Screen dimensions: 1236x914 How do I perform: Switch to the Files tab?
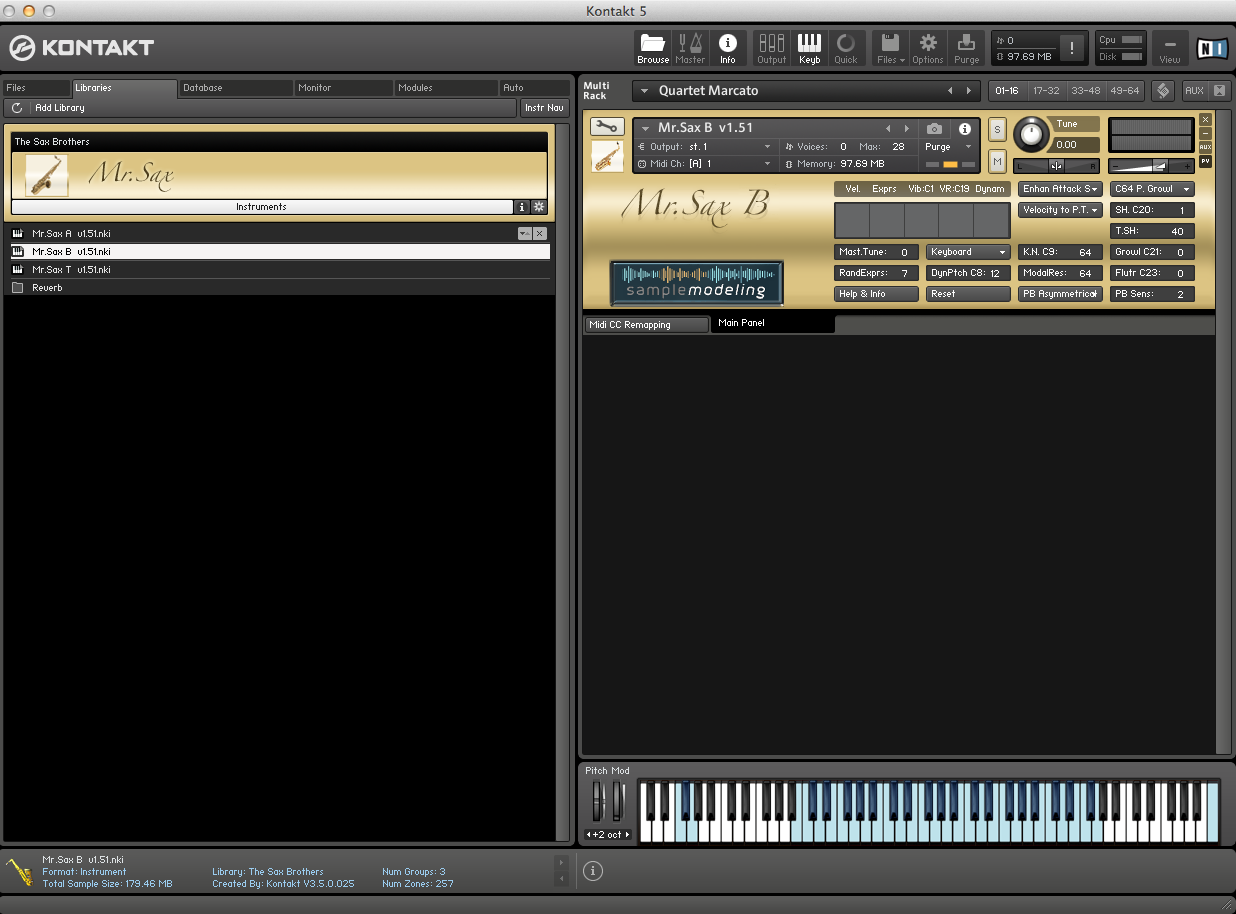click(x=37, y=88)
